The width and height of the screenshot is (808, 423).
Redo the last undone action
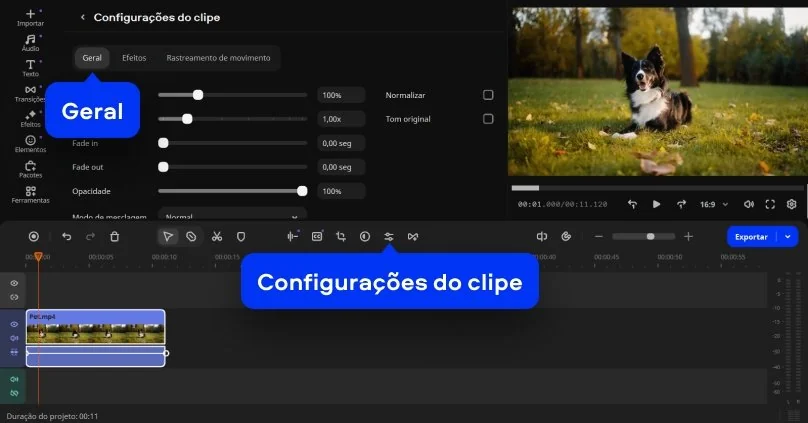pos(90,236)
